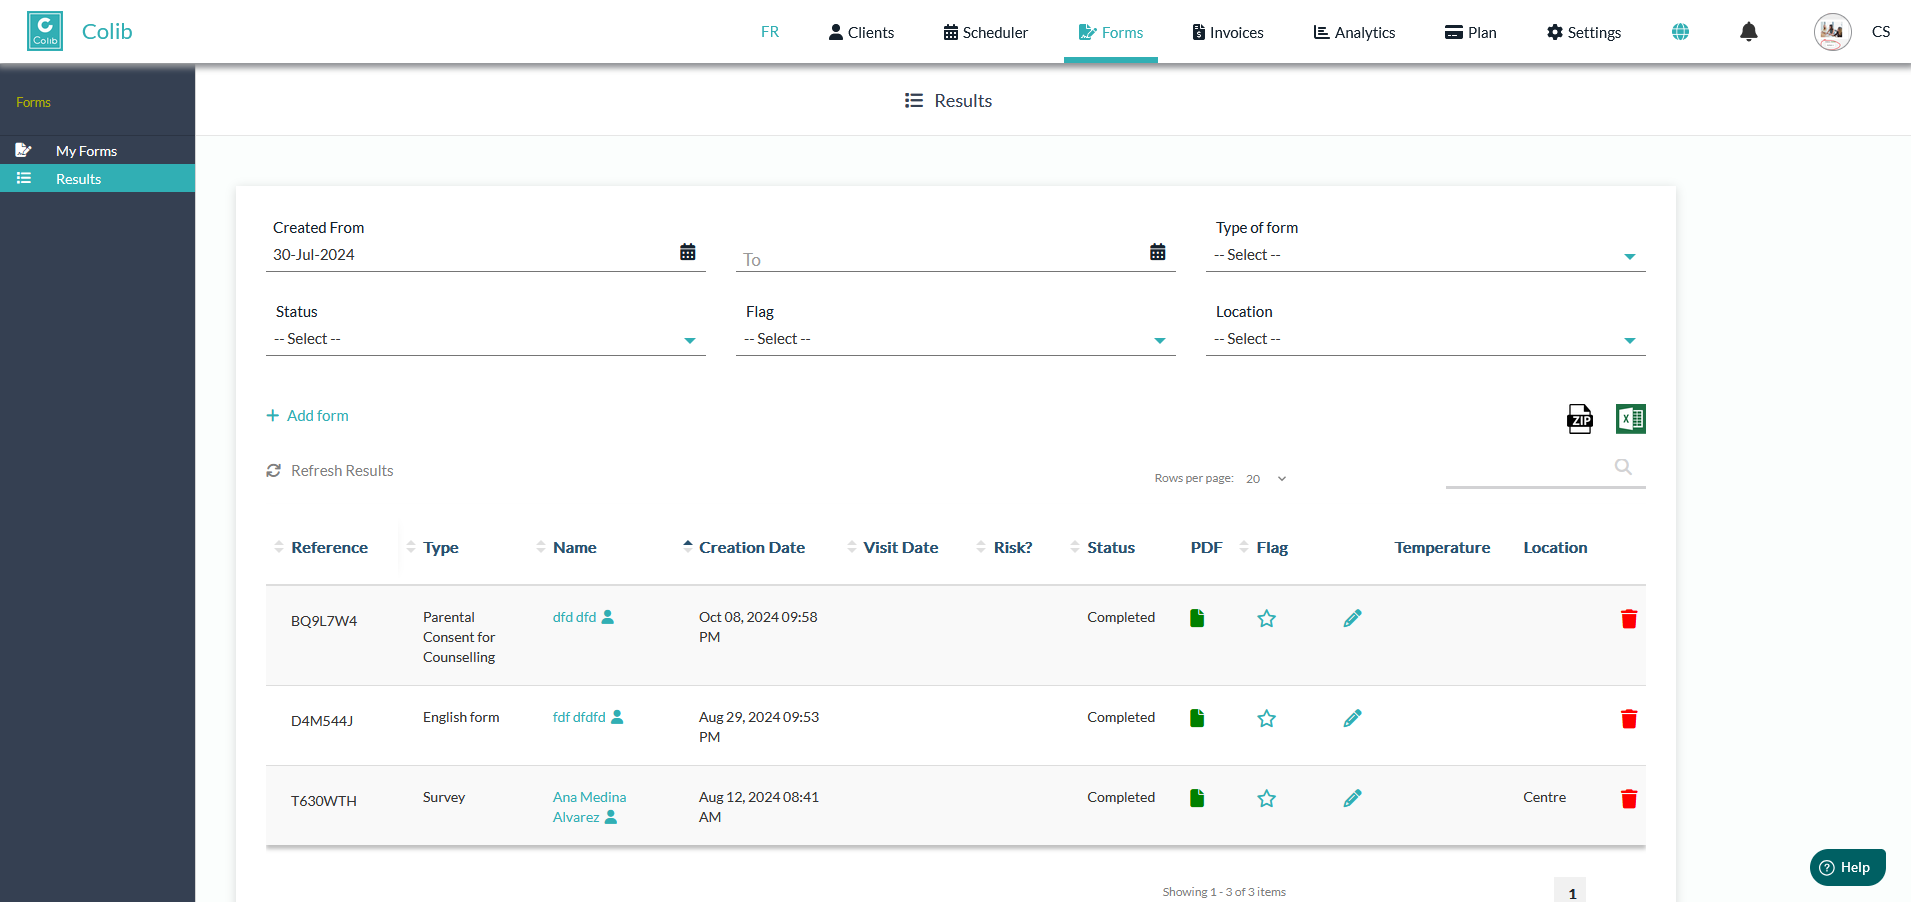1911x902 pixels.
Task: Sort table by Creation Date column
Action: point(751,548)
